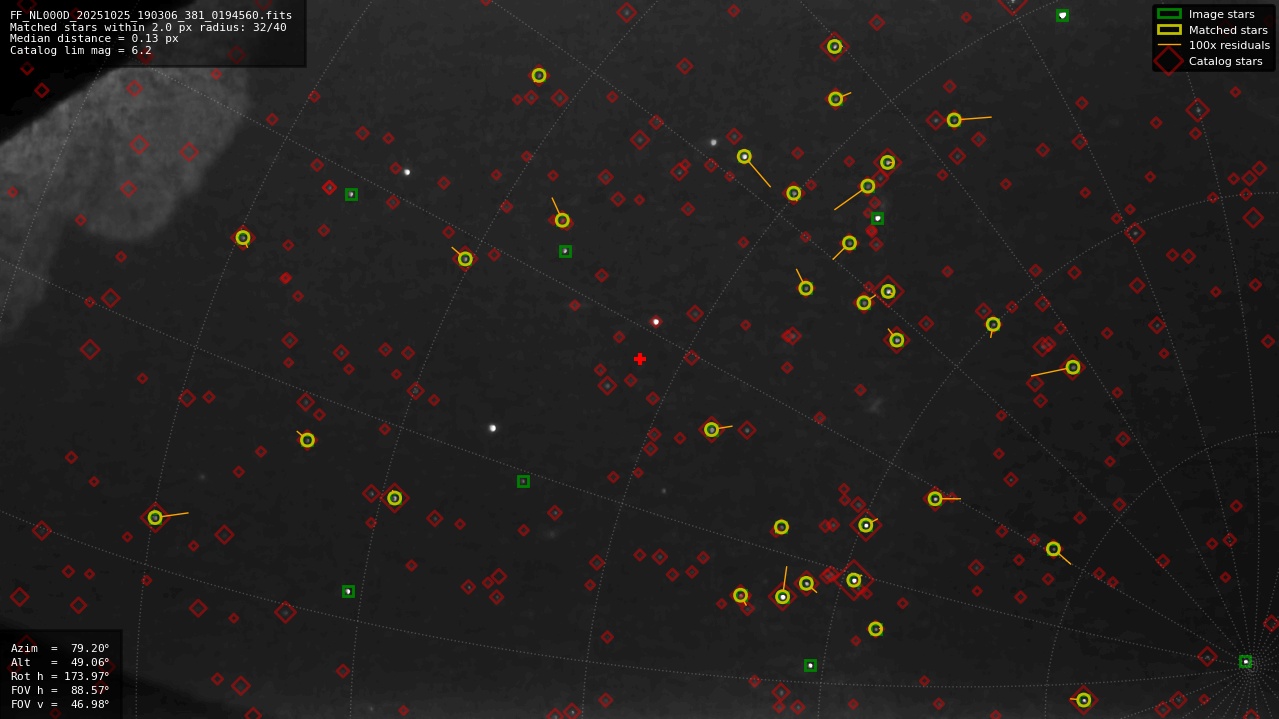
Task: Click the 'Matched stars' legend label
Action: pyautogui.click(x=1228, y=30)
